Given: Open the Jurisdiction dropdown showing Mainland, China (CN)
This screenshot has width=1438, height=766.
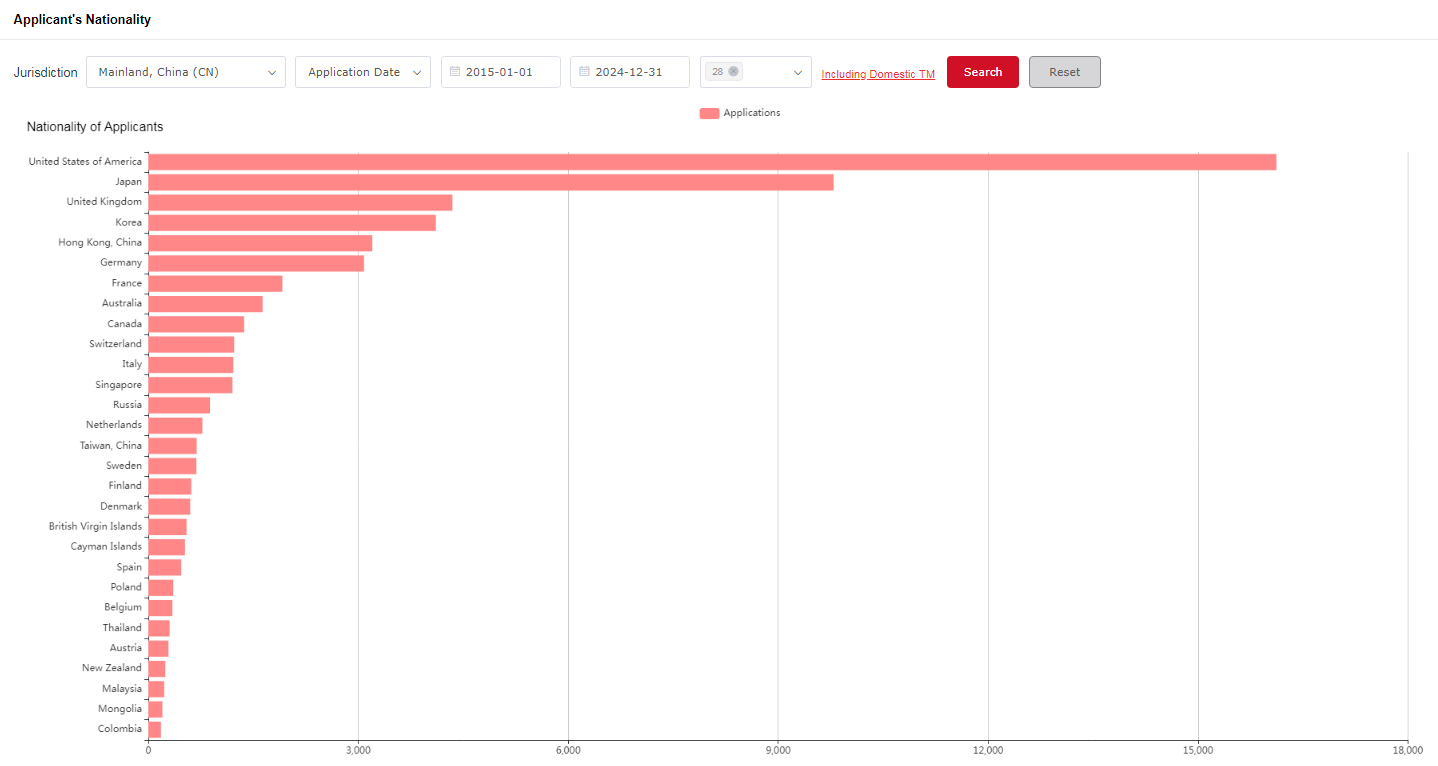Looking at the screenshot, I should pyautogui.click(x=185, y=72).
